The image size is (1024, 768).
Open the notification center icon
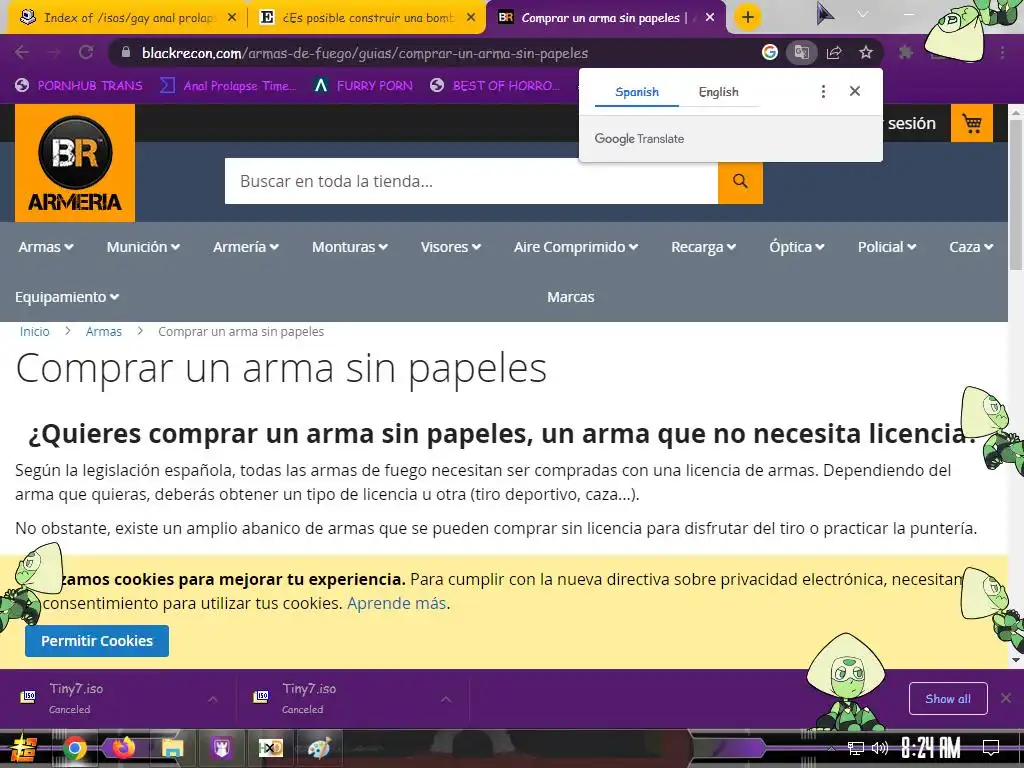click(x=991, y=747)
